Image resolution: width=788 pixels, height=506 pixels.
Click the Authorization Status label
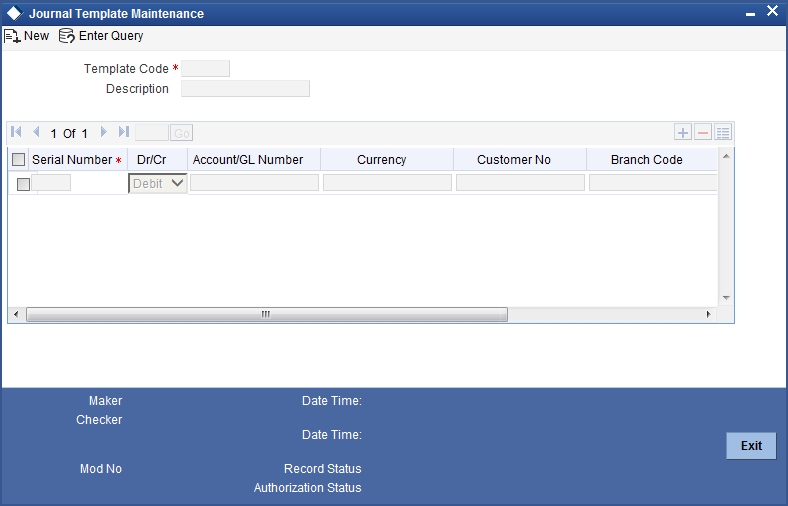pos(308,487)
